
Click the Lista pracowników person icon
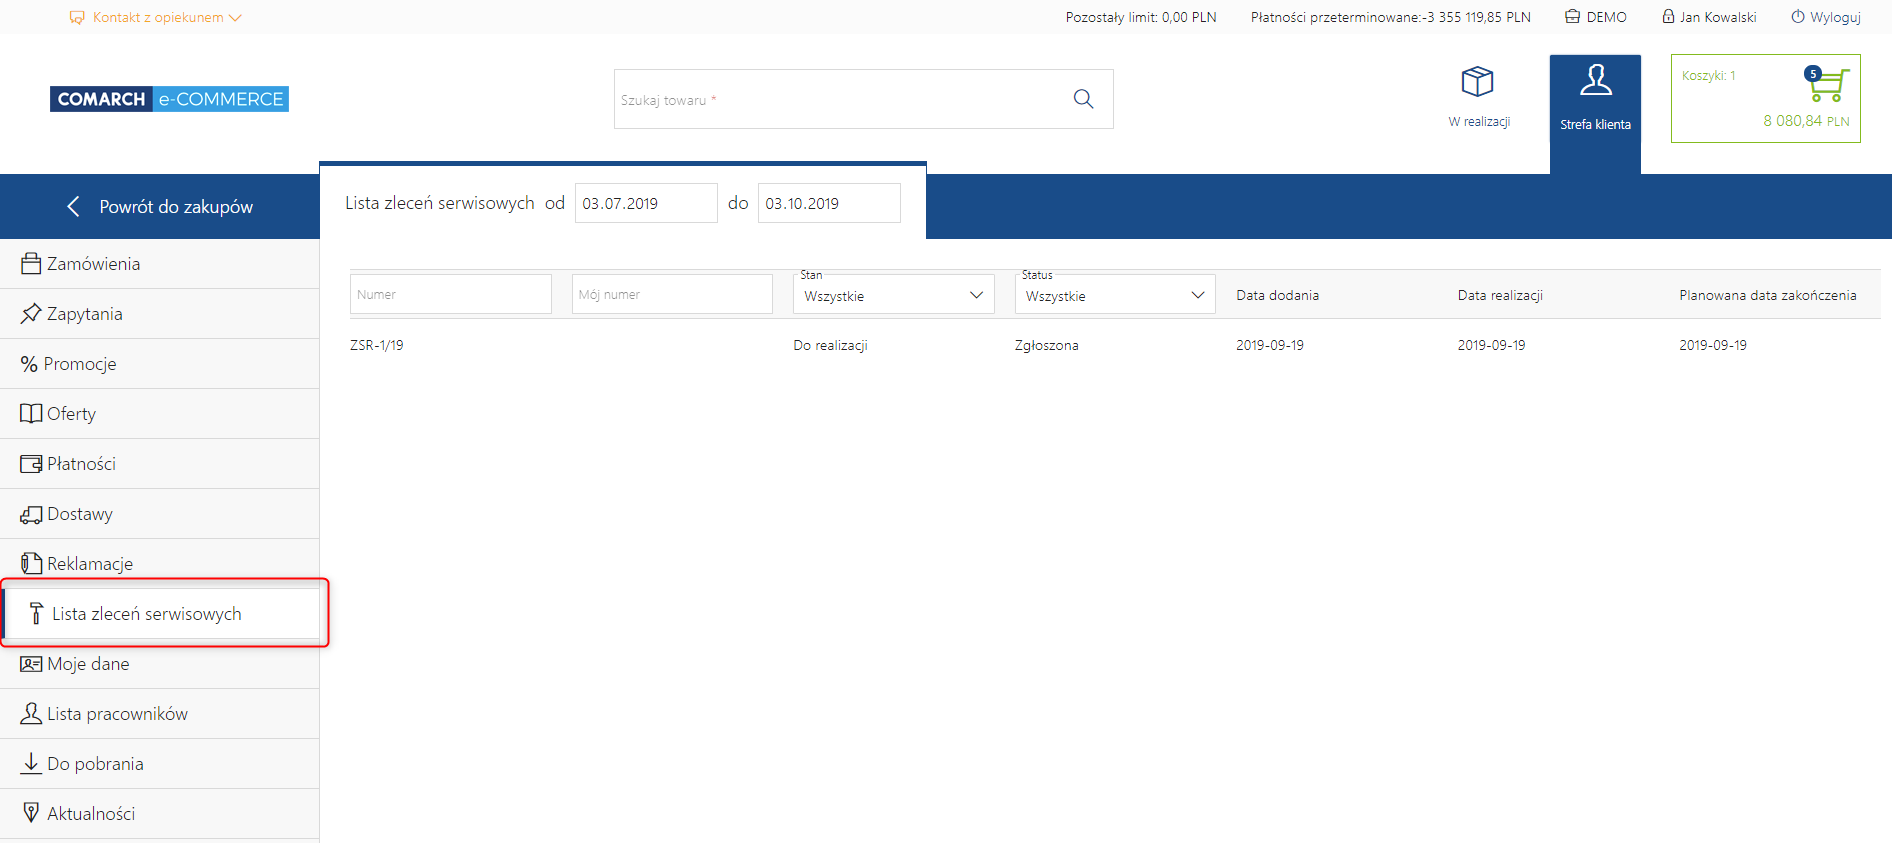point(31,713)
